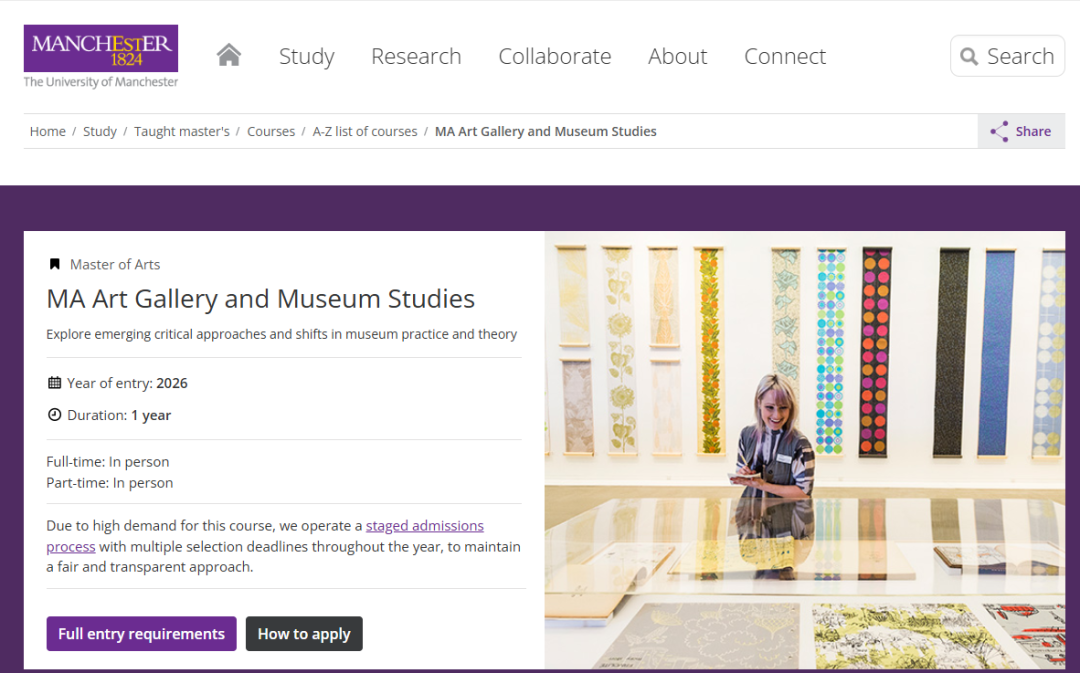Select About in the top navigation
Image resolution: width=1080 pixels, height=673 pixels.
pyautogui.click(x=677, y=56)
